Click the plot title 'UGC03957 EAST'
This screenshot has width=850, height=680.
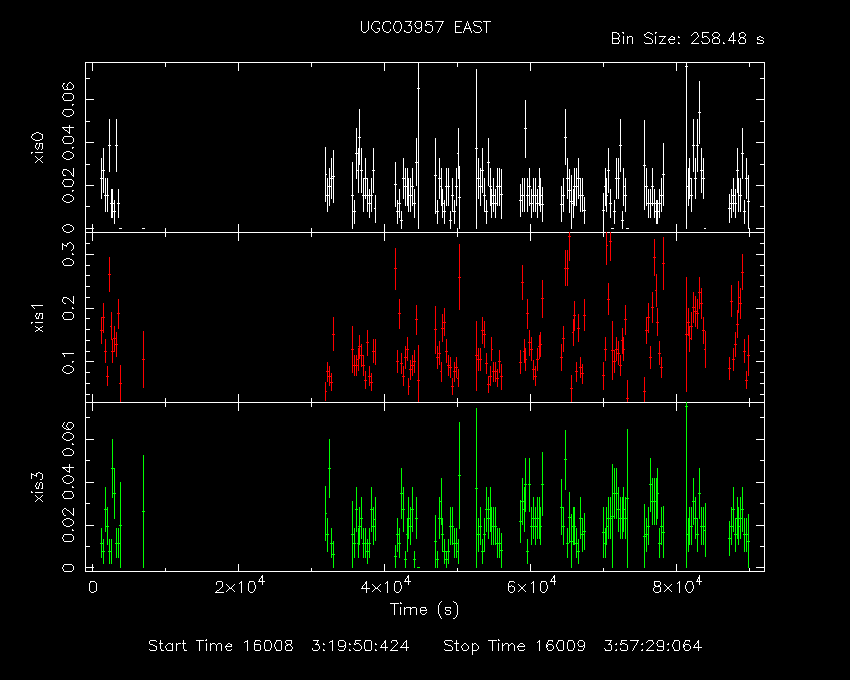425,27
